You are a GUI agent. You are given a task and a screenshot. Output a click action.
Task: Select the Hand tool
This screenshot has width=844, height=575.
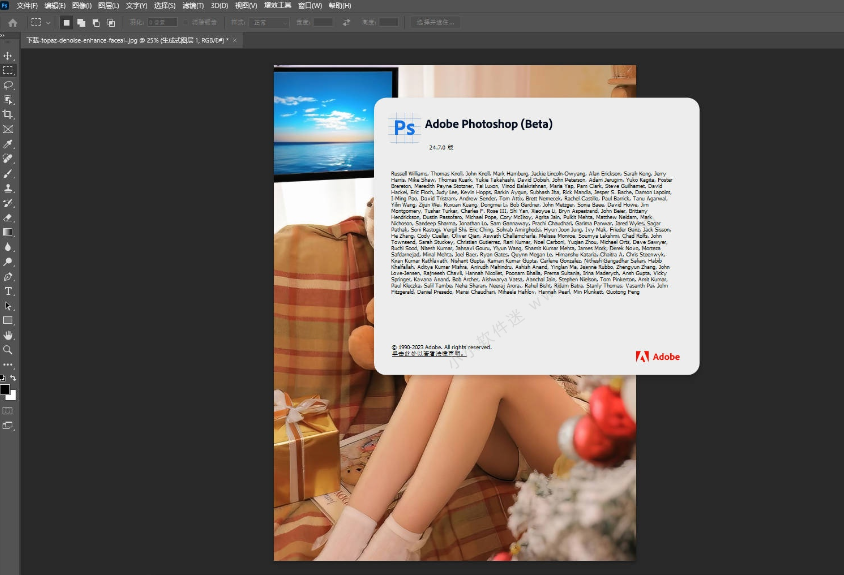pyautogui.click(x=8, y=335)
